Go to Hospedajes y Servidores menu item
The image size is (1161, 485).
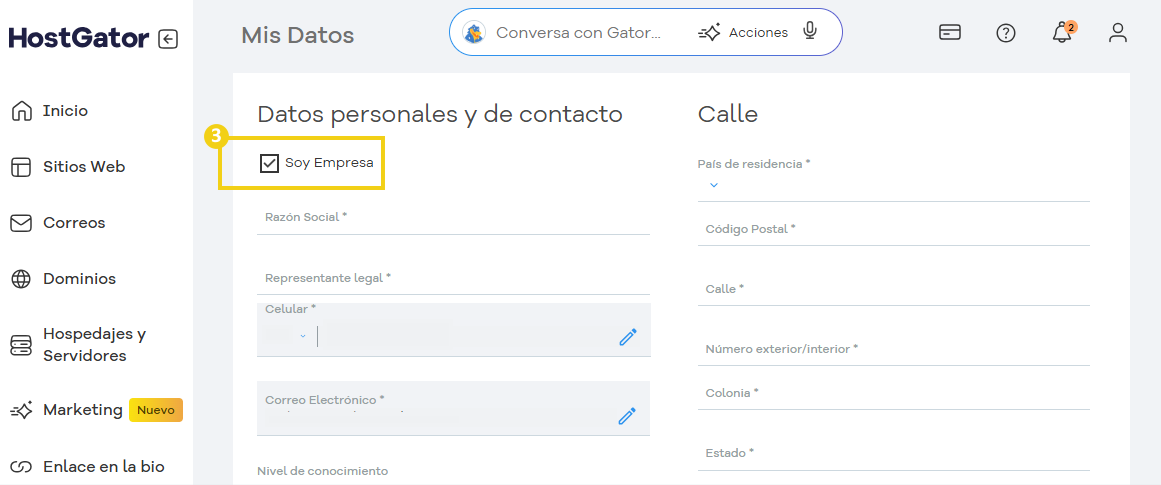tap(96, 345)
